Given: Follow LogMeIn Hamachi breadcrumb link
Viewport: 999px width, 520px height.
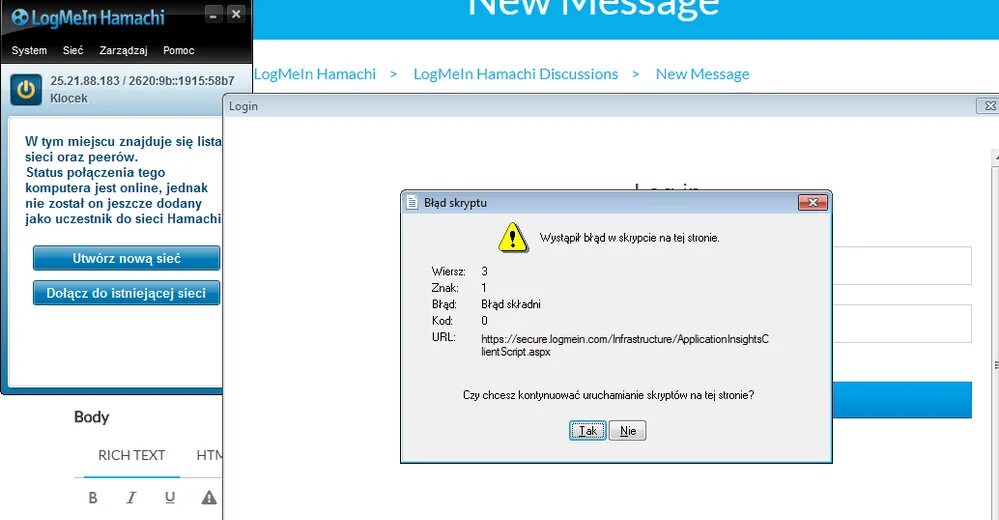Looking at the screenshot, I should pyautogui.click(x=315, y=74).
